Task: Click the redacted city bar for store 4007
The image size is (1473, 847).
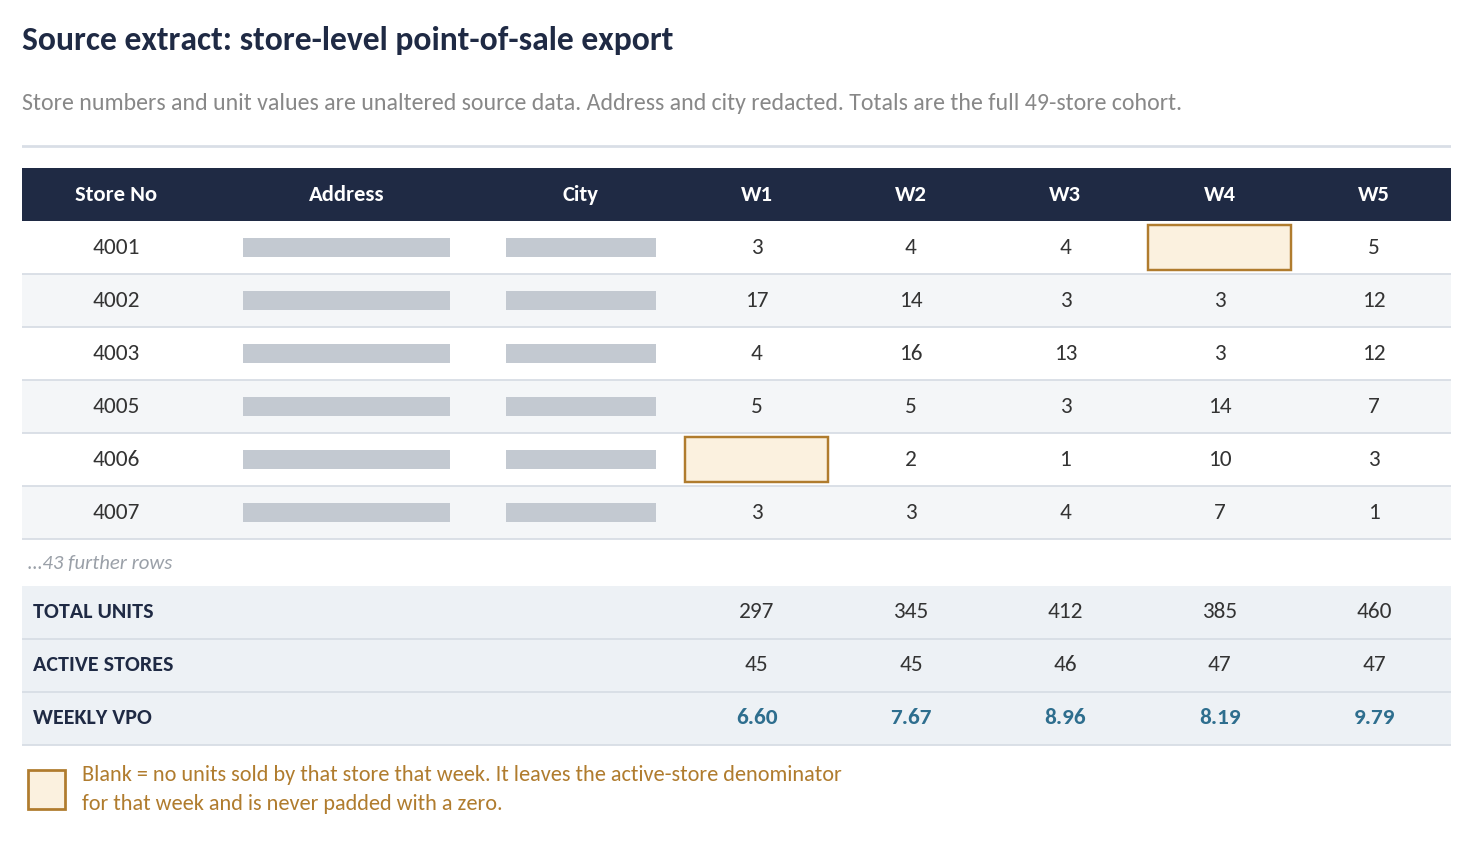Action: 581,512
